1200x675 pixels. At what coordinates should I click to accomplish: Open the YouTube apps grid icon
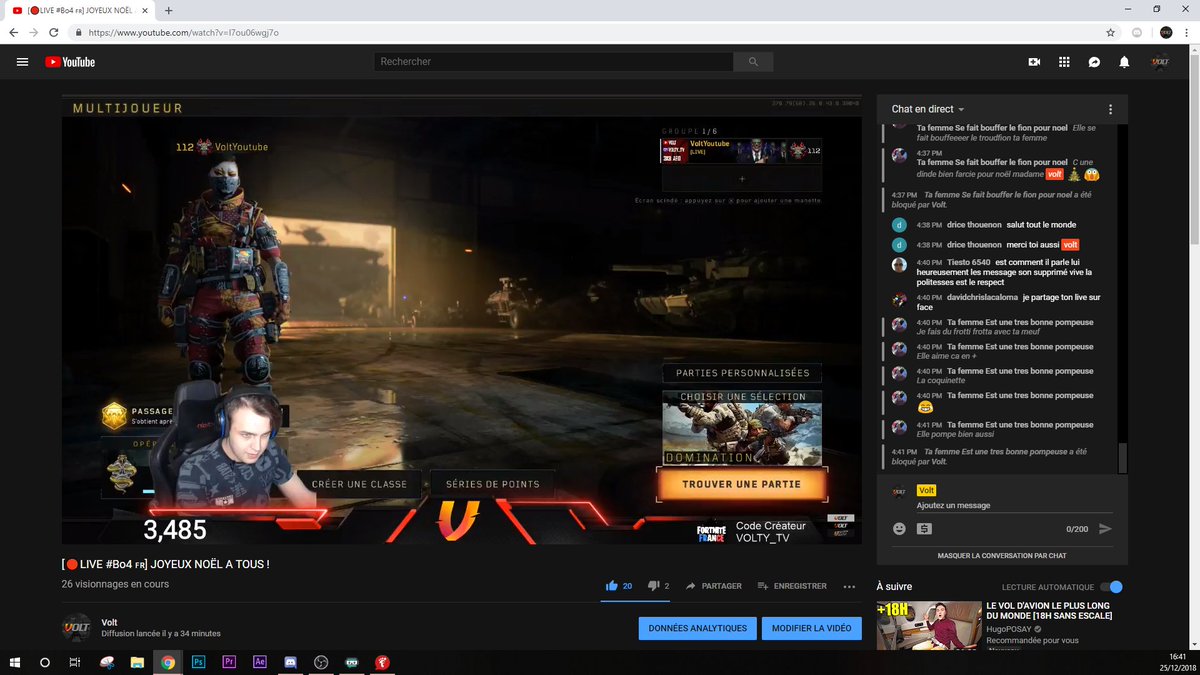1064,62
